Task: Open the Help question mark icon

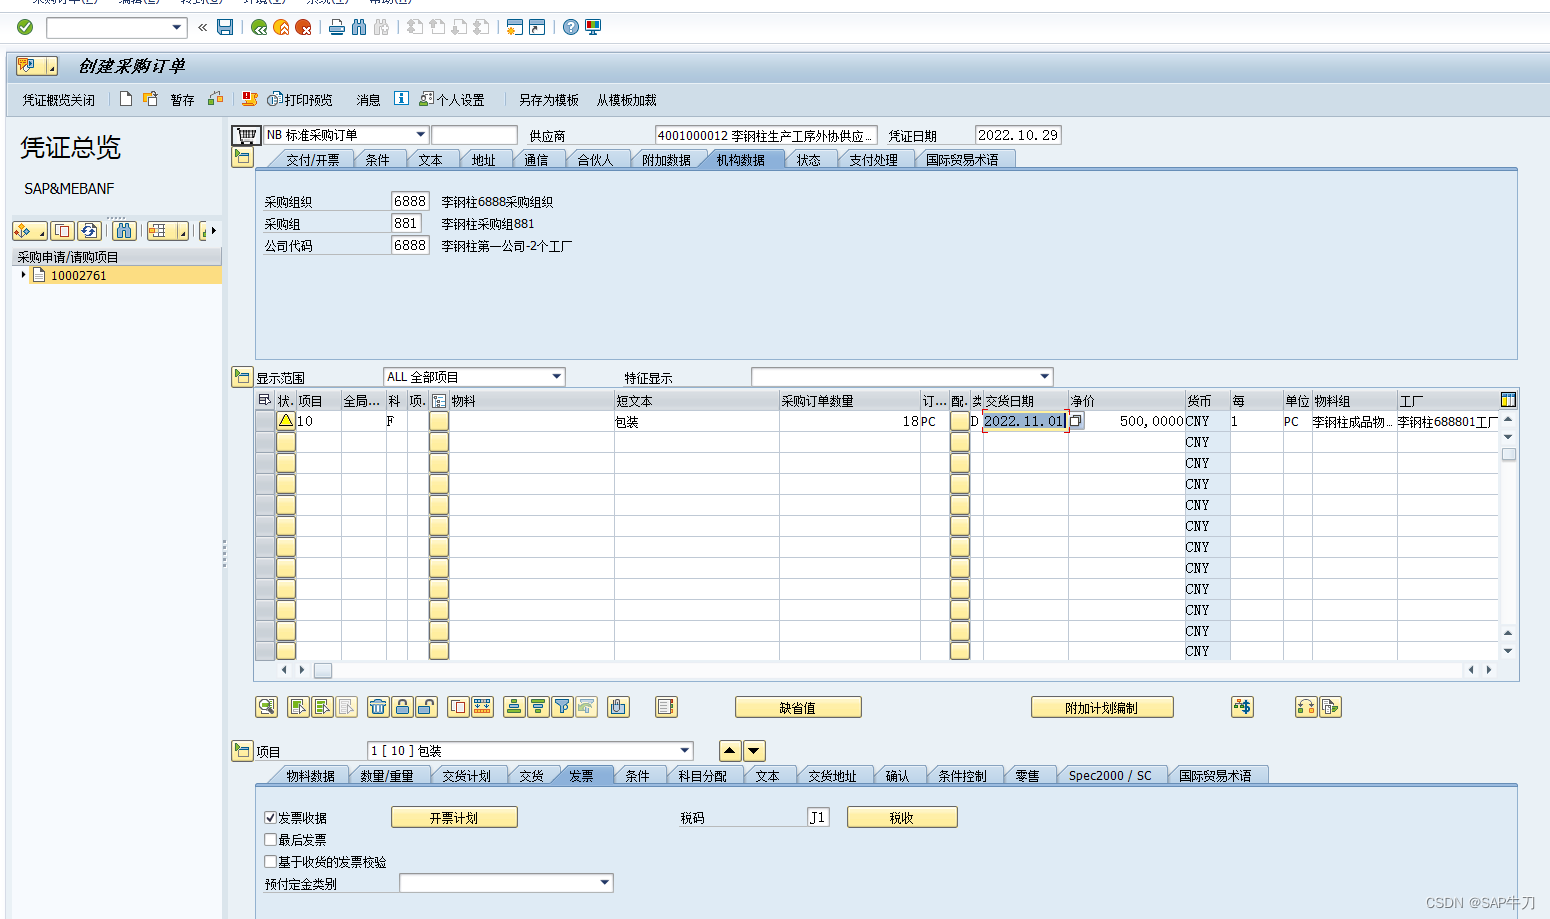Action: pyautogui.click(x=570, y=27)
